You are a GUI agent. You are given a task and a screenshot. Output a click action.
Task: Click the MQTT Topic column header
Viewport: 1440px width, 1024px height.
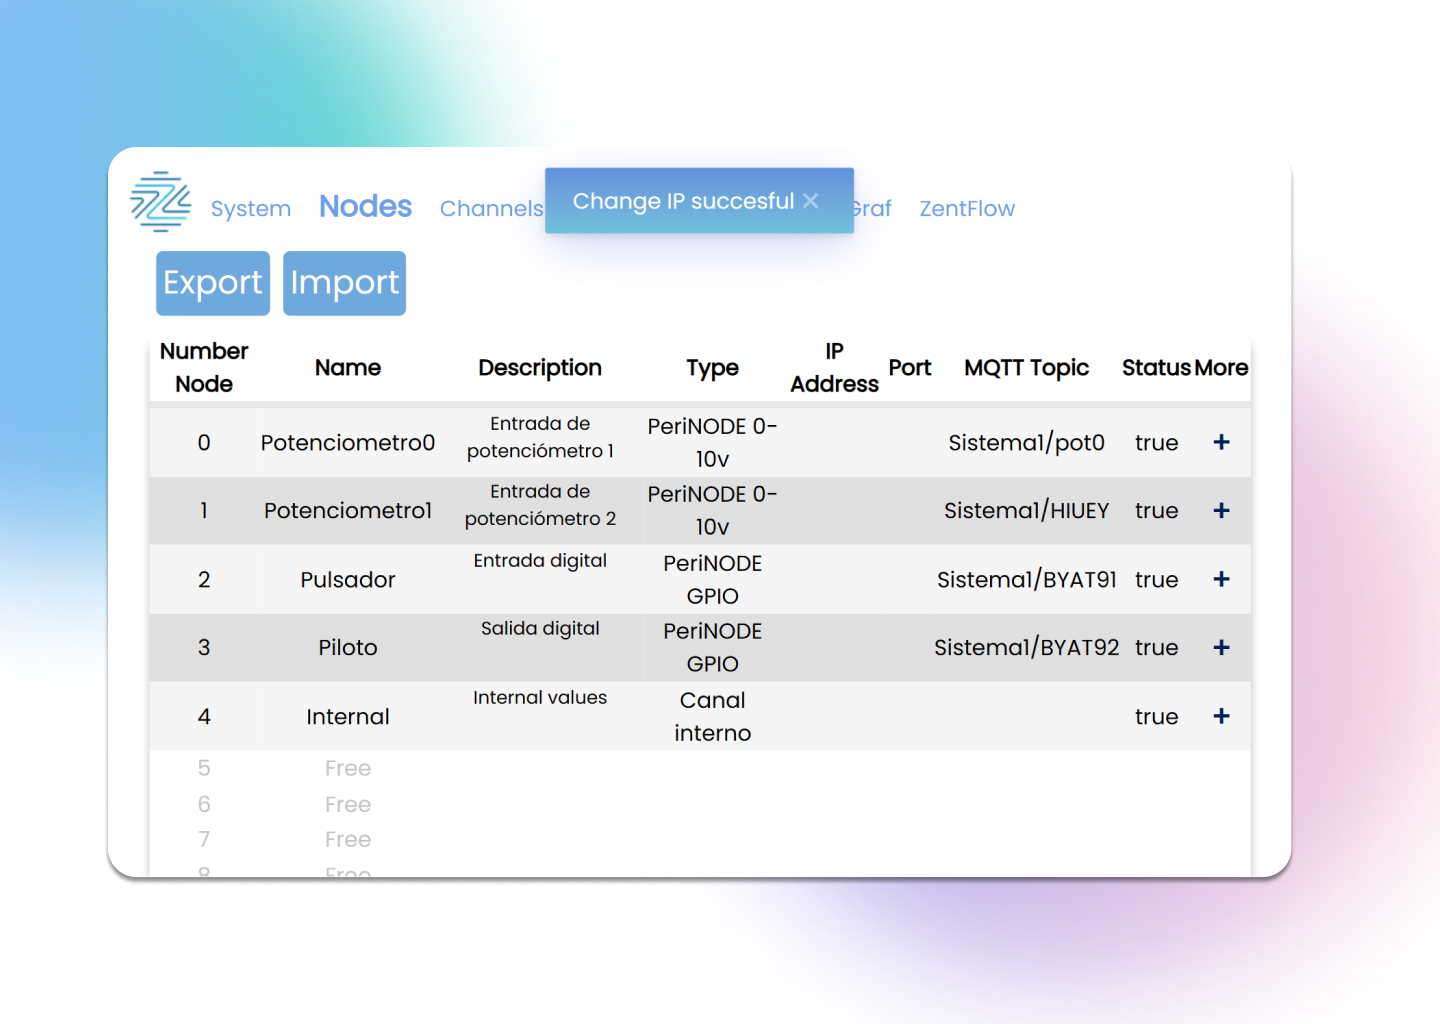tap(1027, 368)
